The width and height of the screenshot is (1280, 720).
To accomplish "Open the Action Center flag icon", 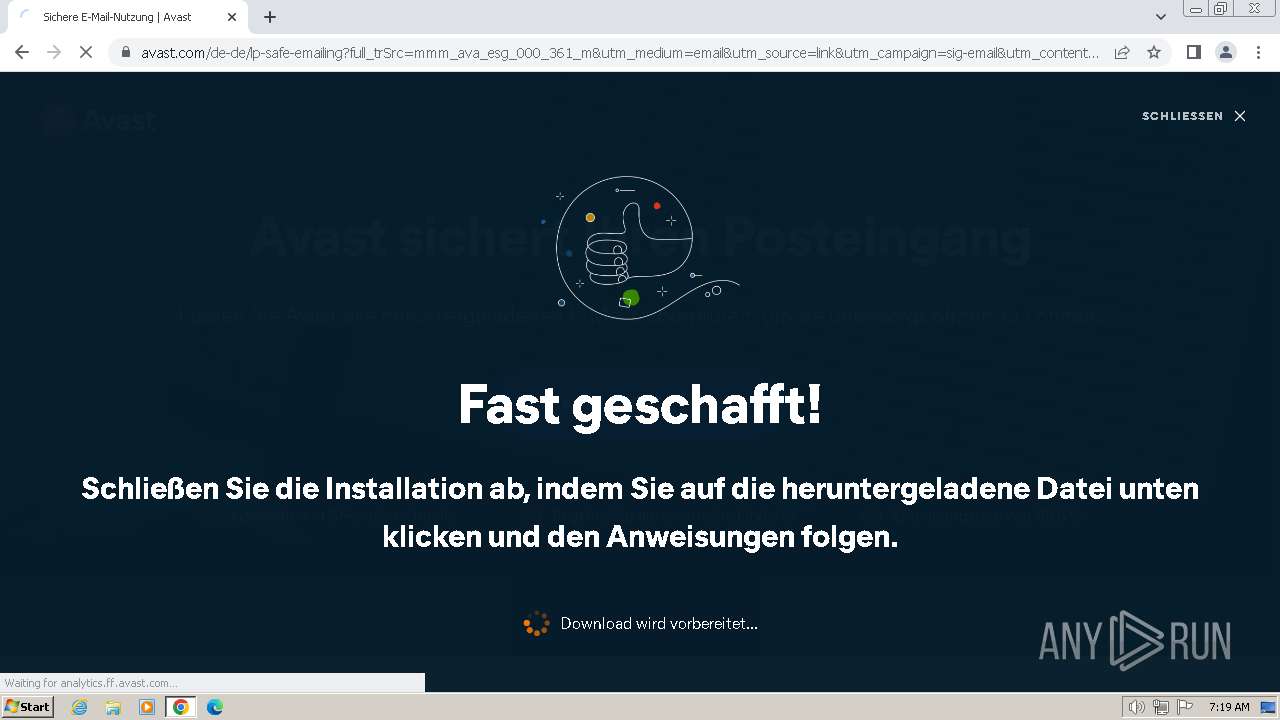I will tap(1185, 707).
